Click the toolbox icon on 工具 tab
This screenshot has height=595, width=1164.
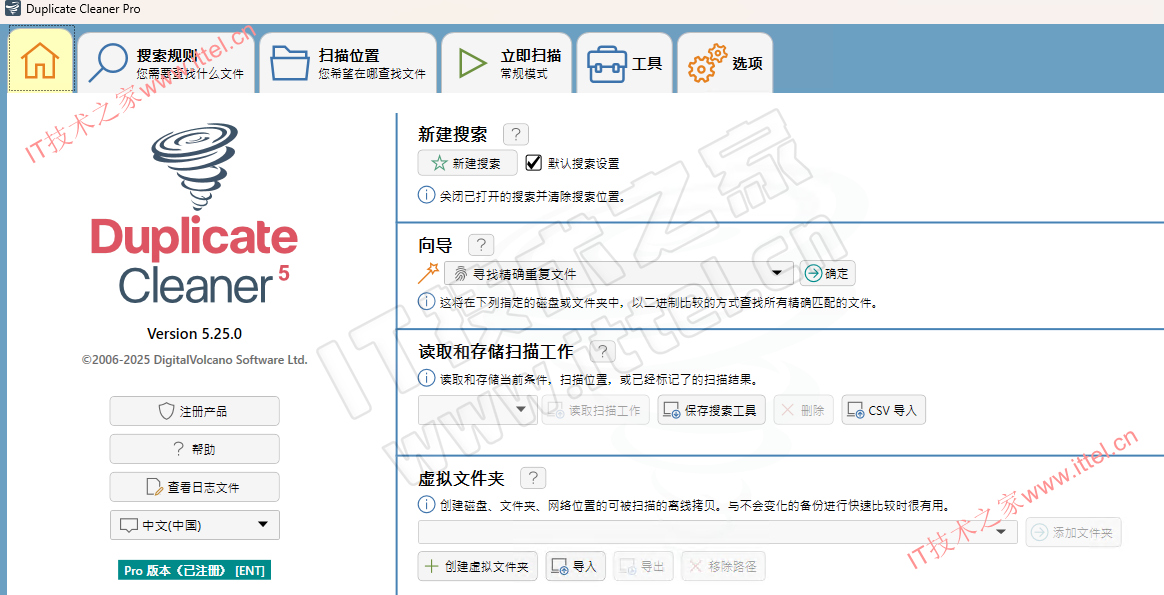[606, 64]
